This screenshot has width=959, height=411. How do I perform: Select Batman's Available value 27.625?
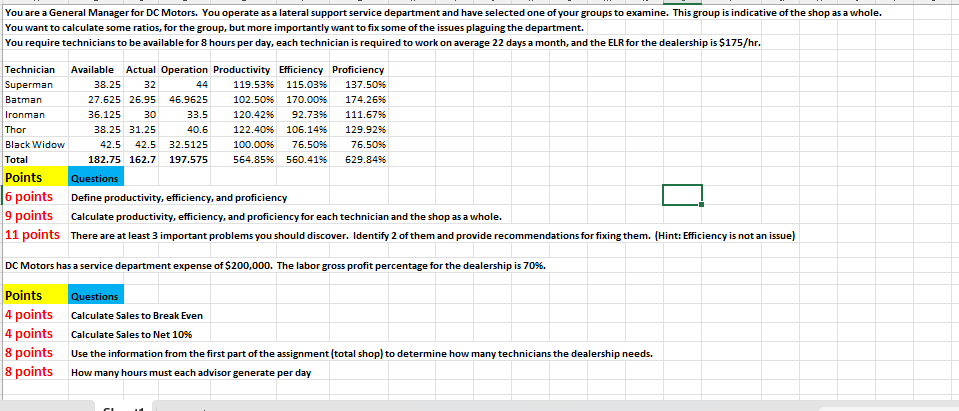tap(95, 99)
